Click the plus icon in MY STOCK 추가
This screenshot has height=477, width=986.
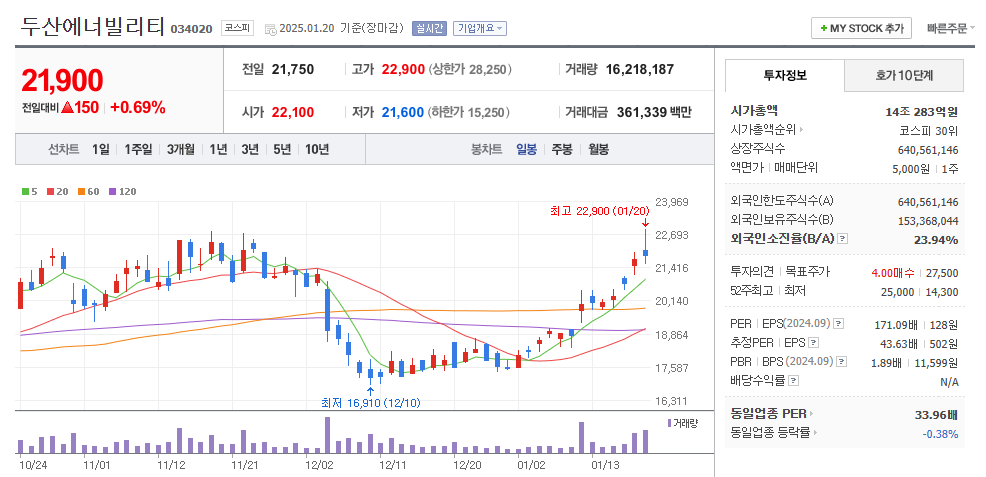click(824, 28)
